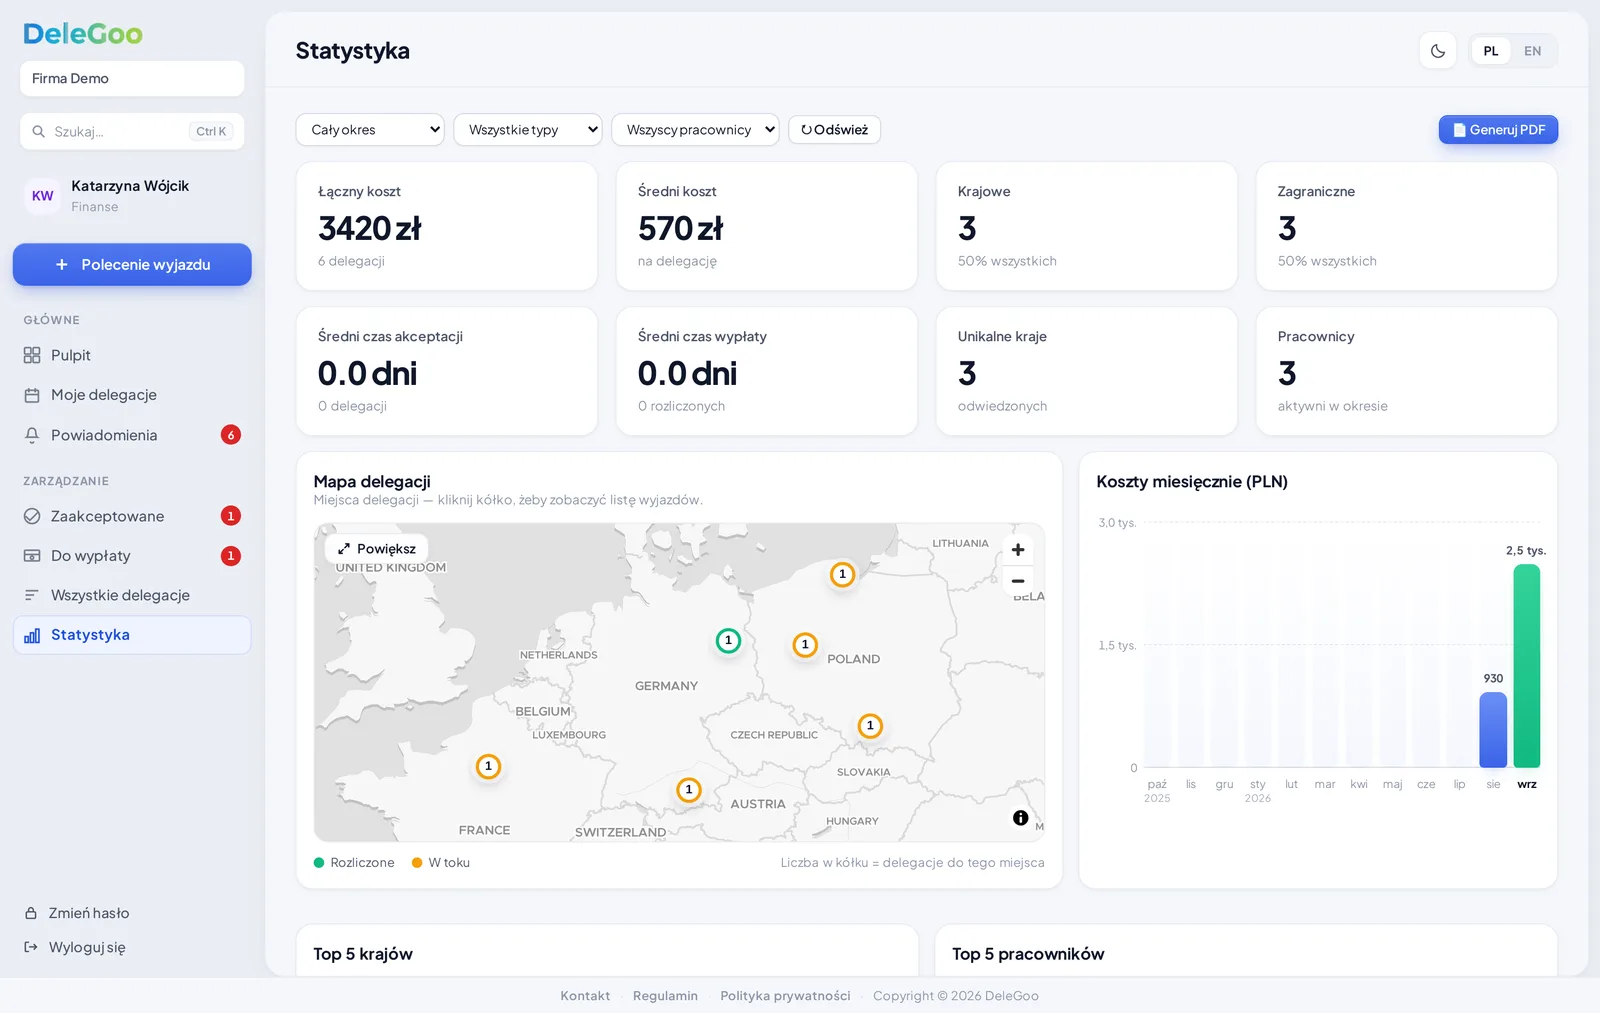Zoom in on the map with the plus button
This screenshot has width=1600, height=1013.
[1018, 550]
